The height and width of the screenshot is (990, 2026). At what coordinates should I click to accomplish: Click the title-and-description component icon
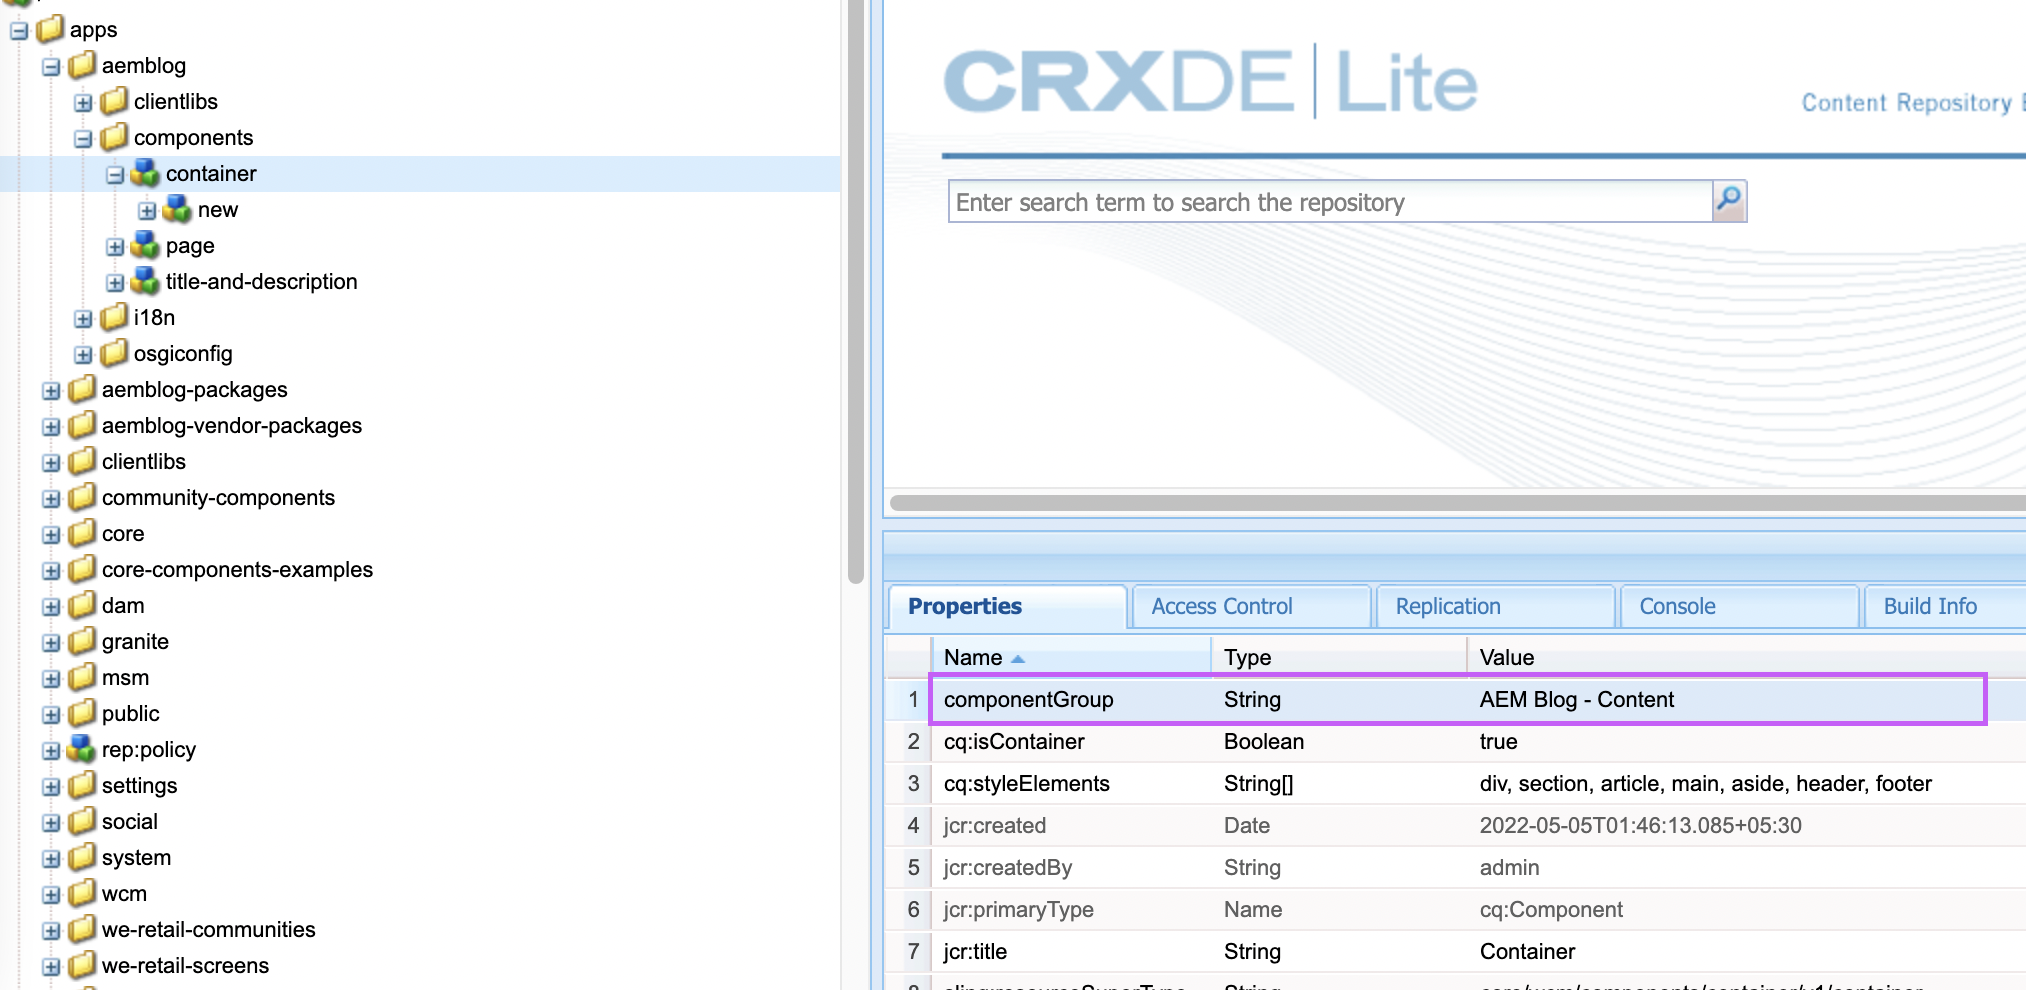[x=146, y=281]
